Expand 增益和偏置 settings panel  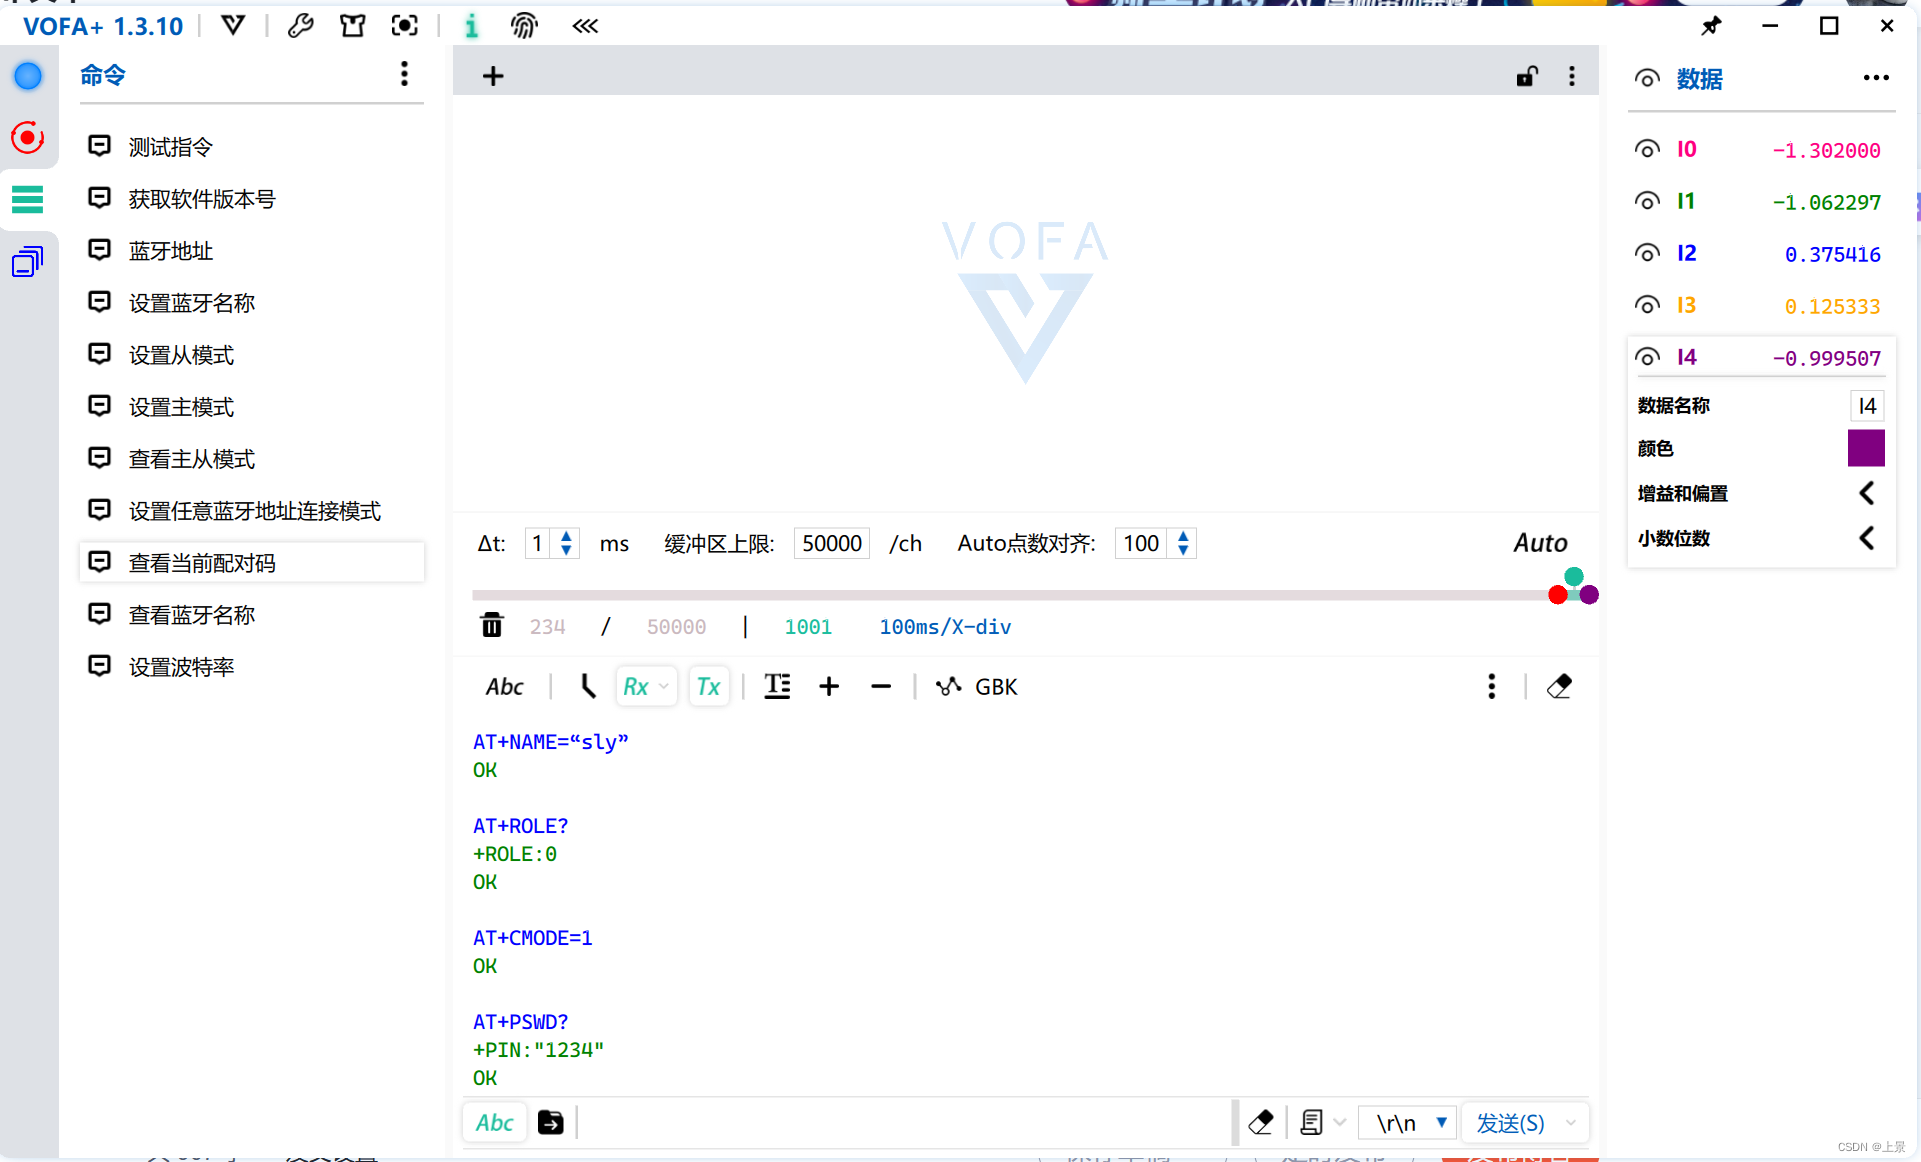pyautogui.click(x=1870, y=493)
